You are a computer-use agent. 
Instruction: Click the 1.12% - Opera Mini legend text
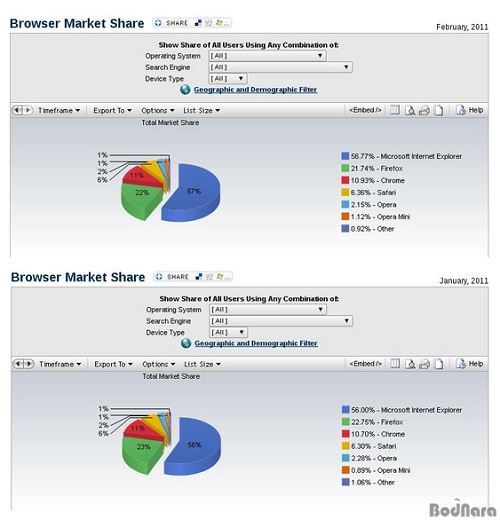(380, 217)
